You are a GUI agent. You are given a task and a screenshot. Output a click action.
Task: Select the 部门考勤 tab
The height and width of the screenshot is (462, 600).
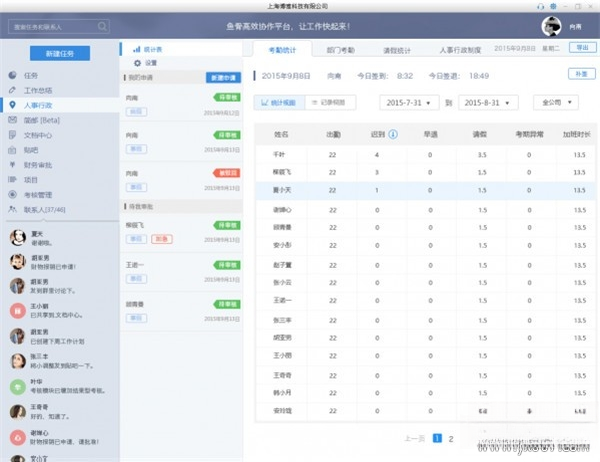pyautogui.click(x=340, y=50)
